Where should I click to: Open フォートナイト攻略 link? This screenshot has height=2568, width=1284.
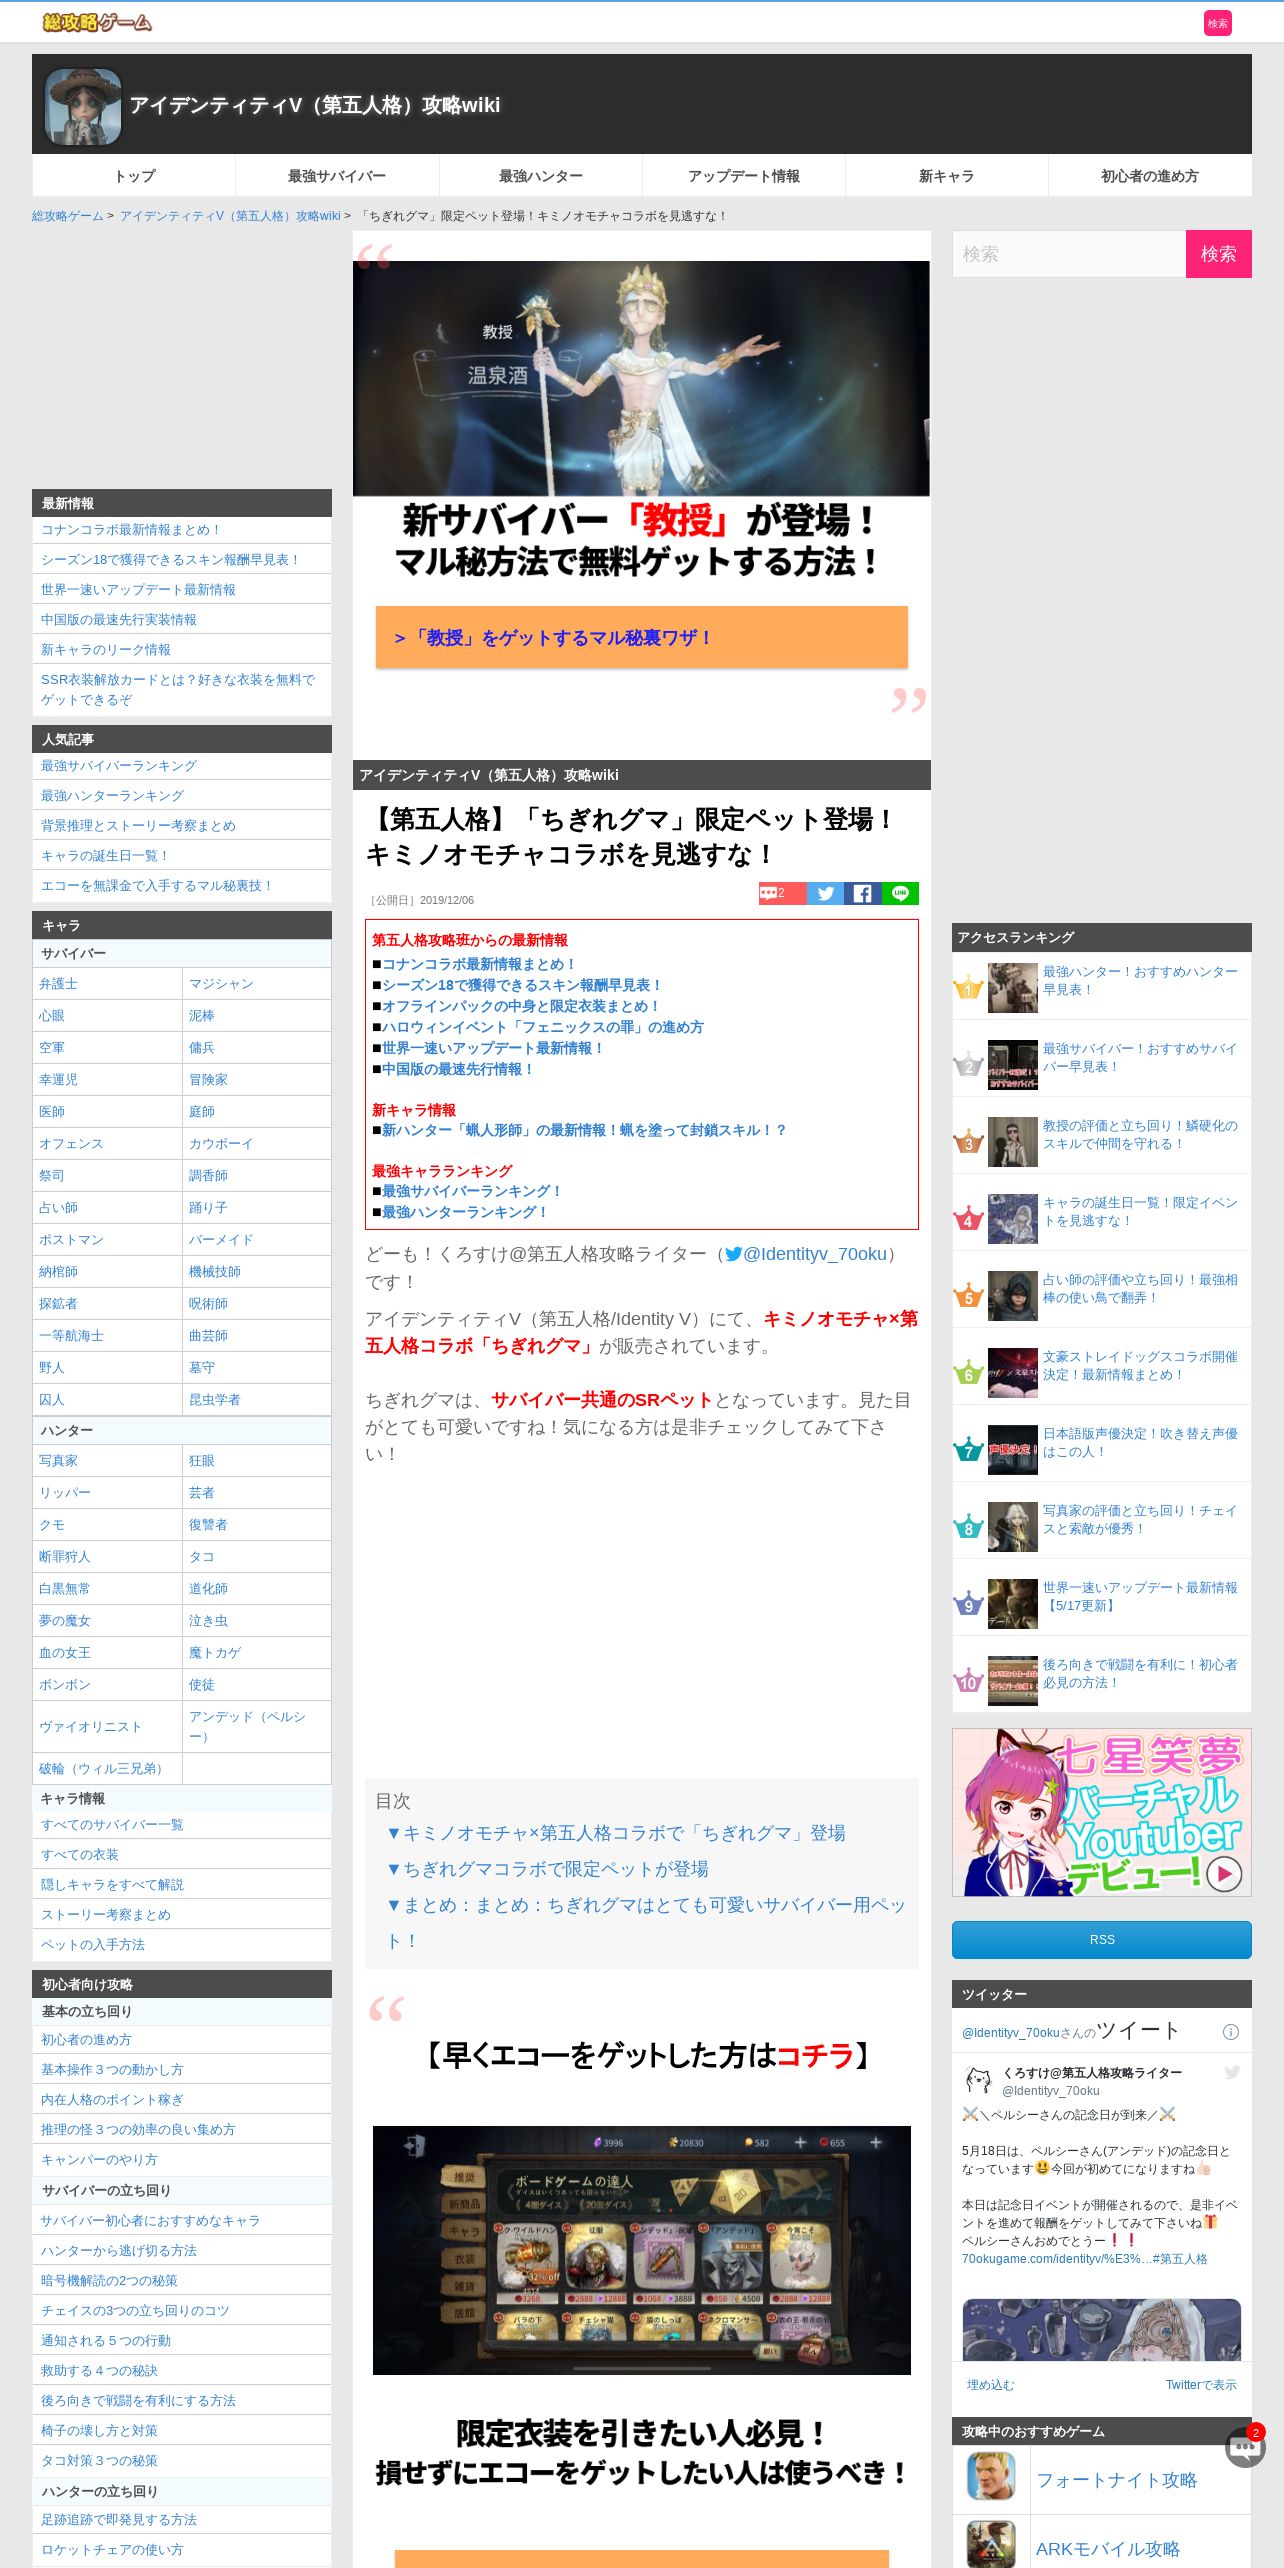tap(1116, 2480)
